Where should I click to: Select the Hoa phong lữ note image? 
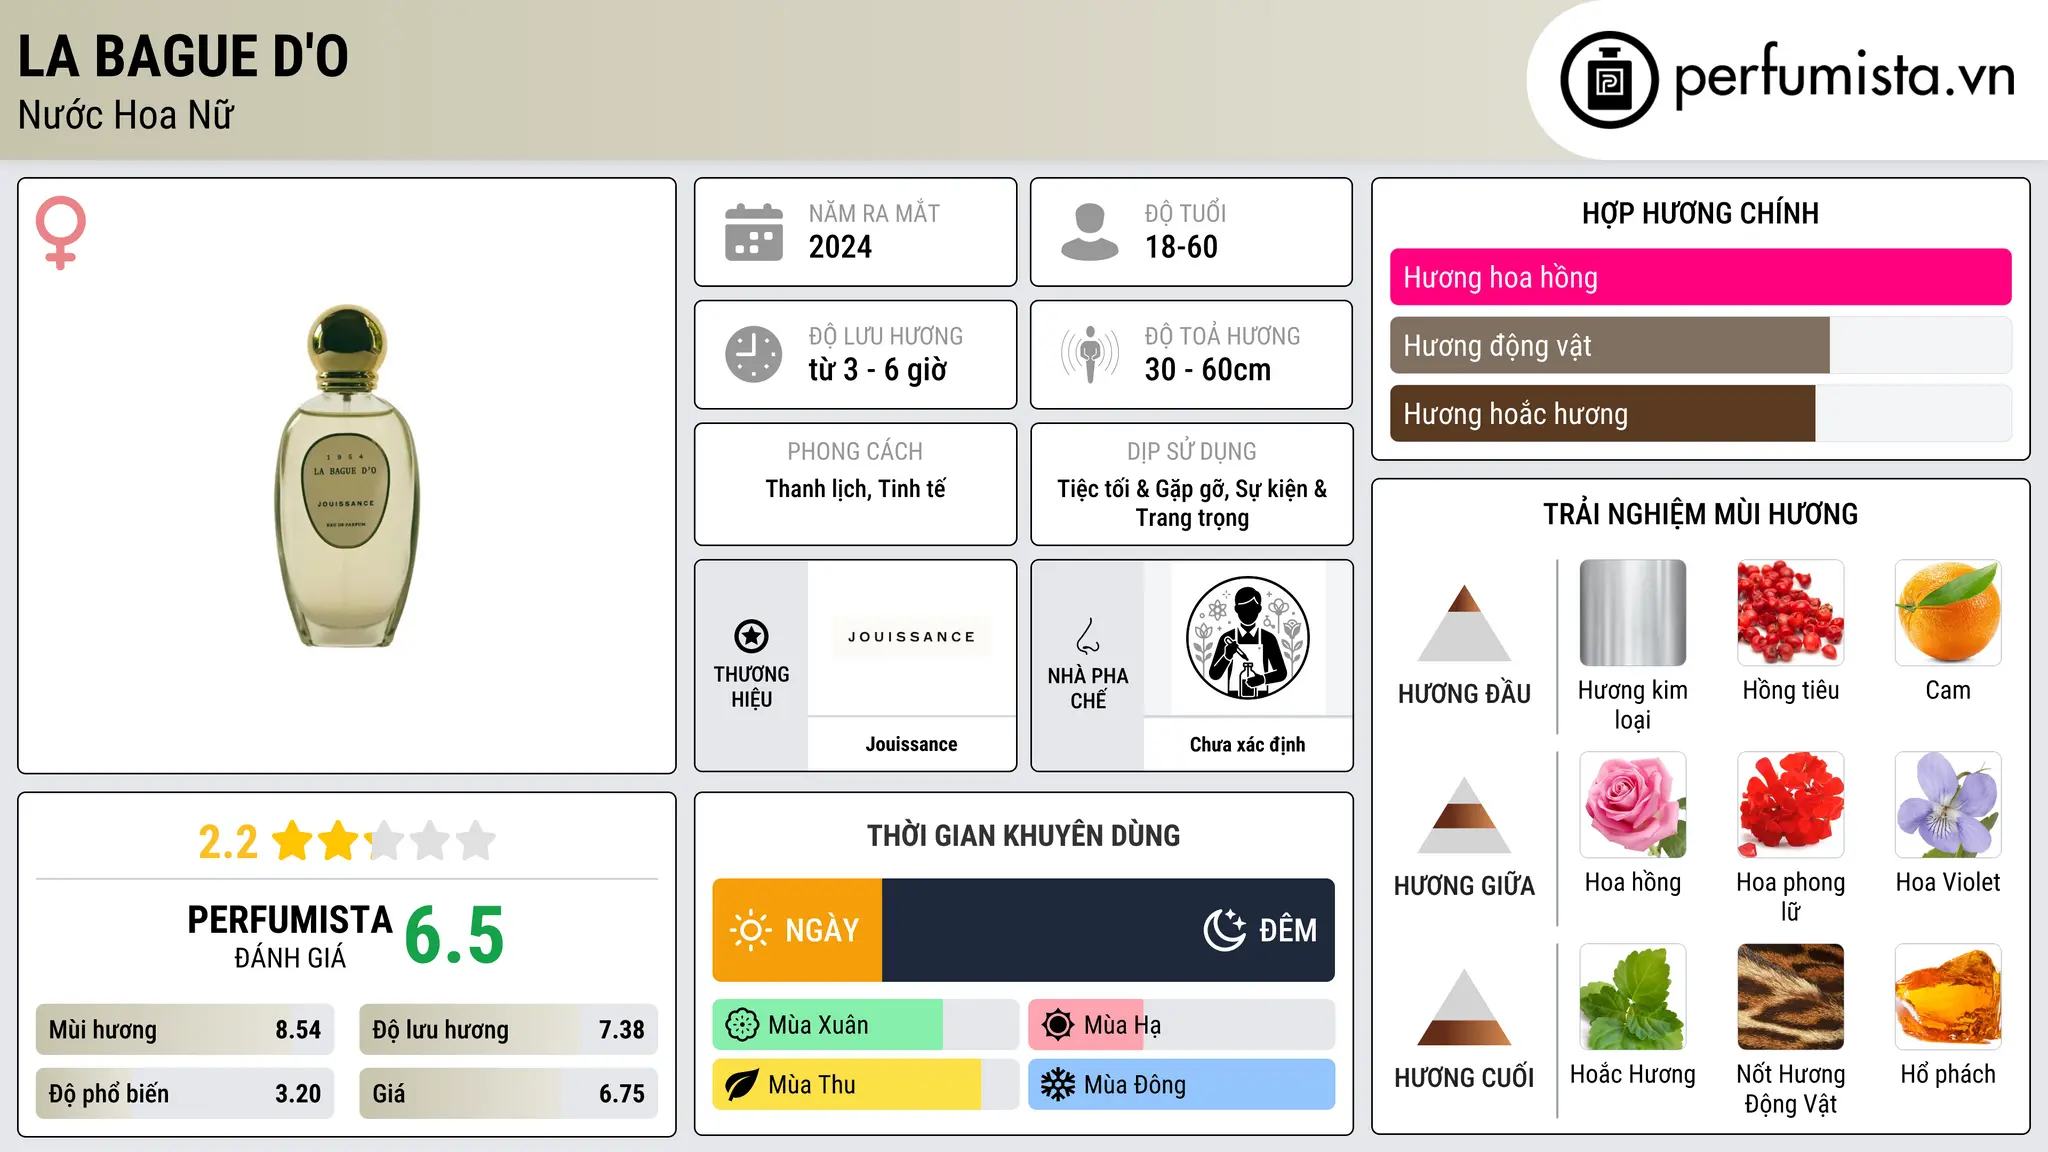pos(1791,805)
